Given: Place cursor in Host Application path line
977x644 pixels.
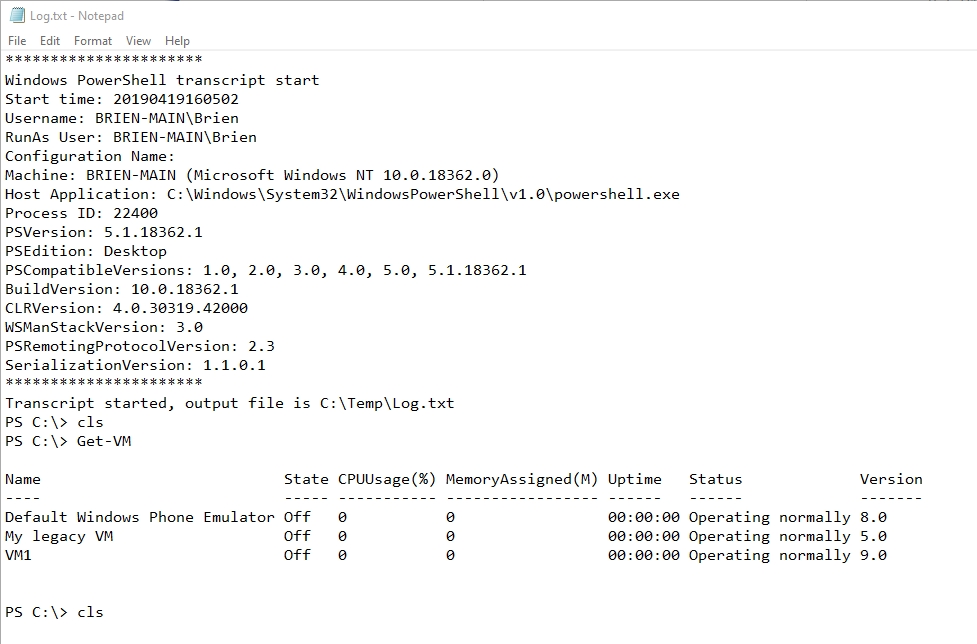Looking at the screenshot, I should coord(342,194).
